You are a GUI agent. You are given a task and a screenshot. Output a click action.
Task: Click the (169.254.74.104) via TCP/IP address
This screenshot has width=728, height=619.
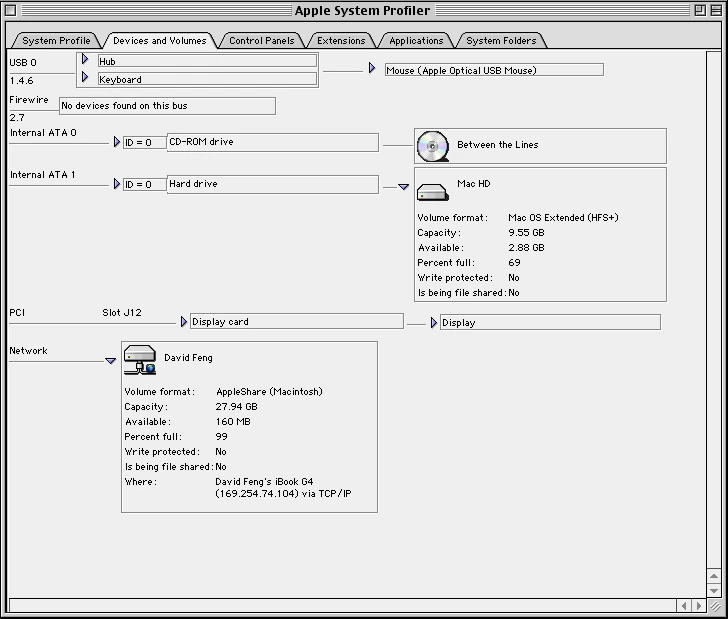[283, 494]
